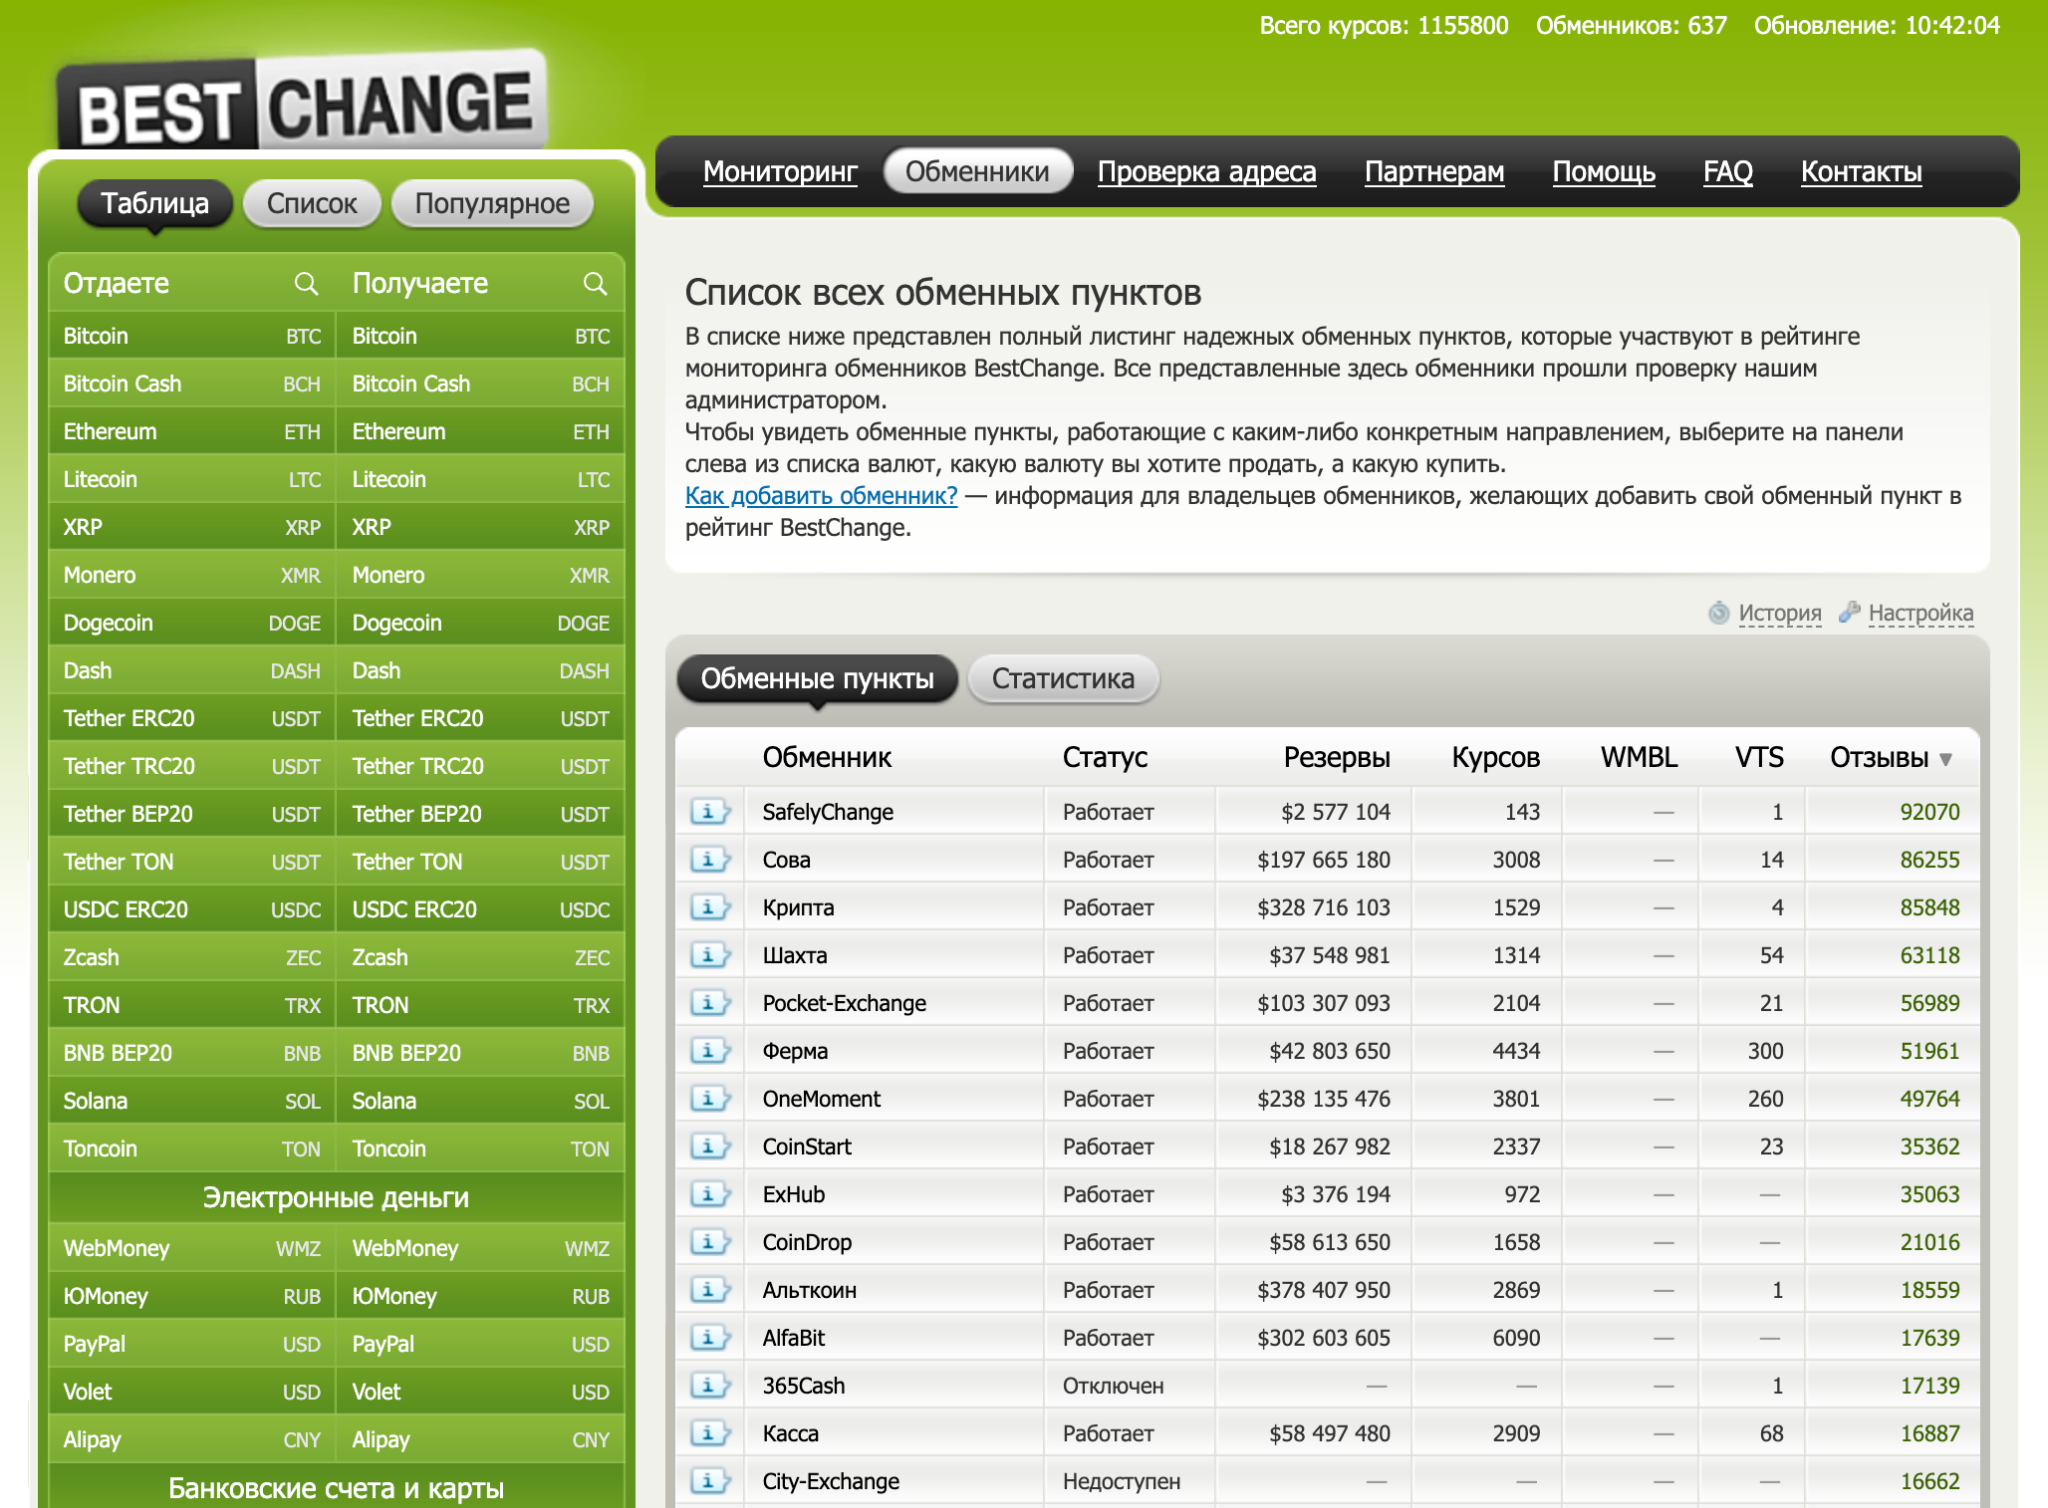Open Проверка адреса menu item

(1206, 172)
